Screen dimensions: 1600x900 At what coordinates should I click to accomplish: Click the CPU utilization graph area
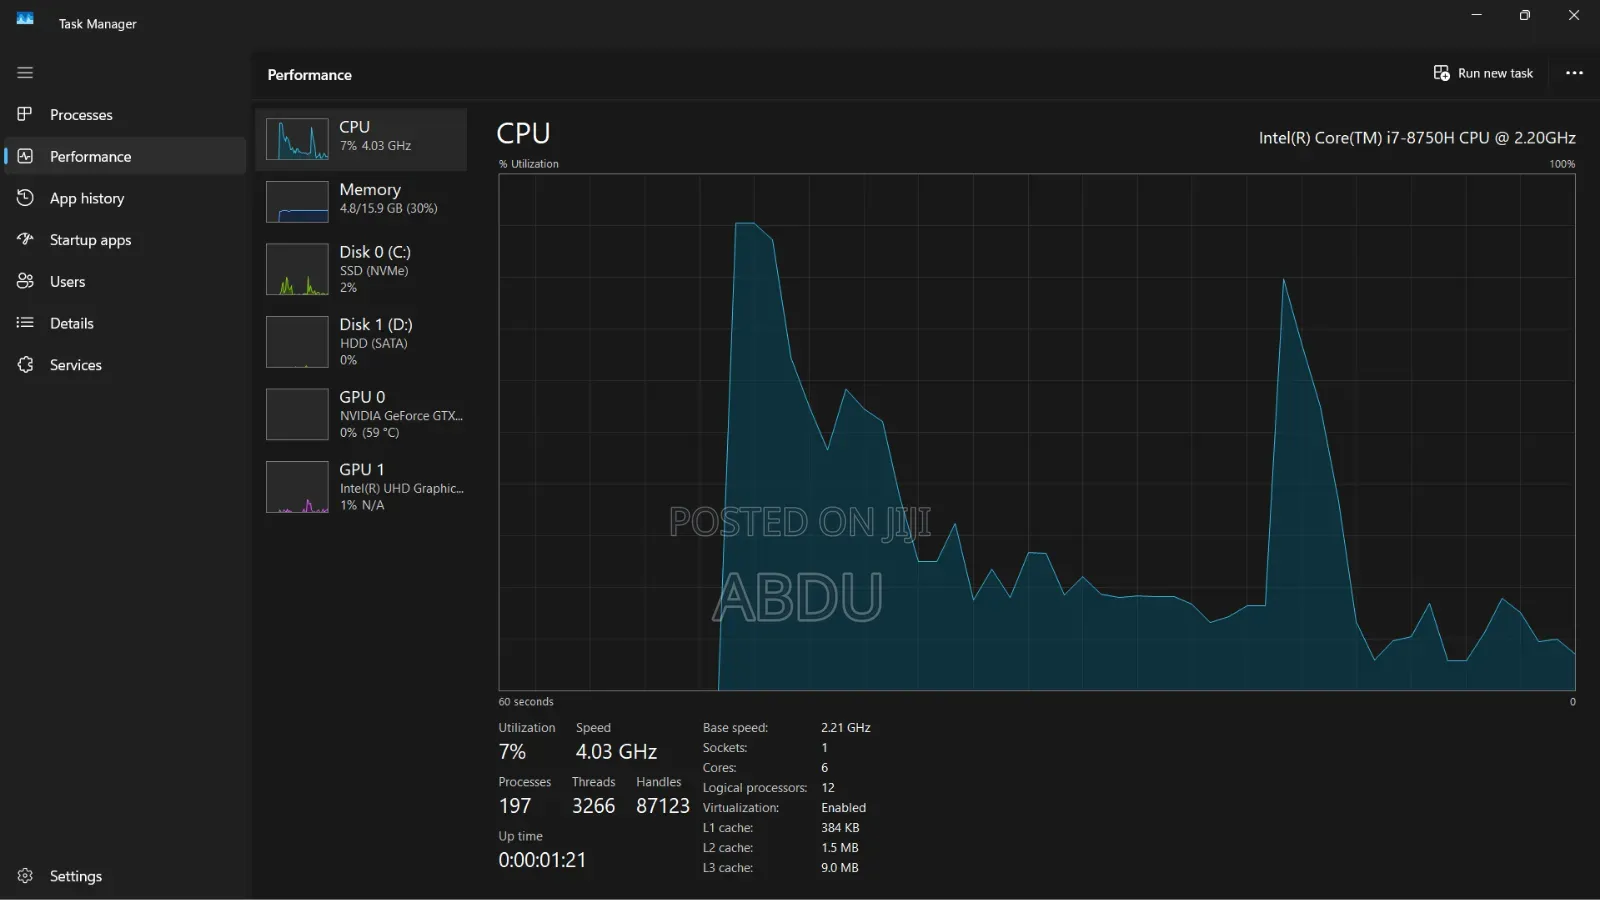pyautogui.click(x=1037, y=432)
